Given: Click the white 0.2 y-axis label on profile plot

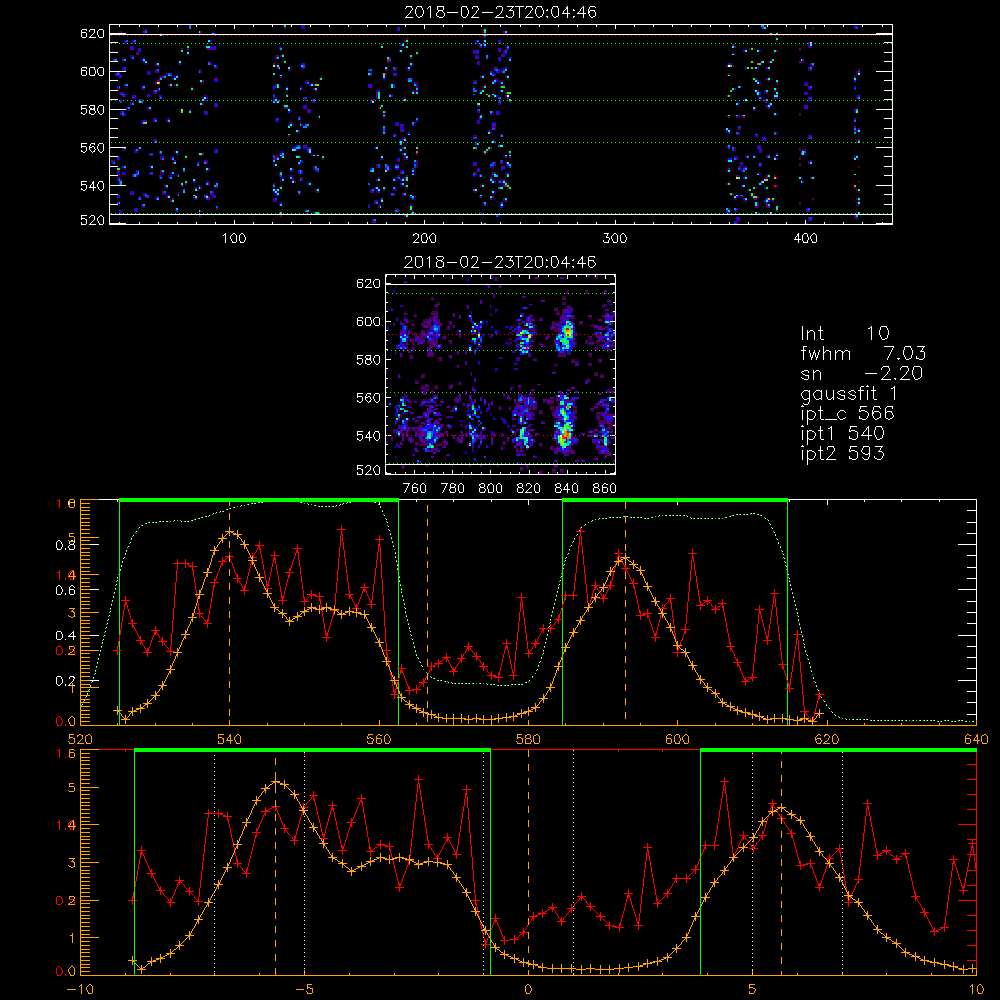Looking at the screenshot, I should click(64, 681).
